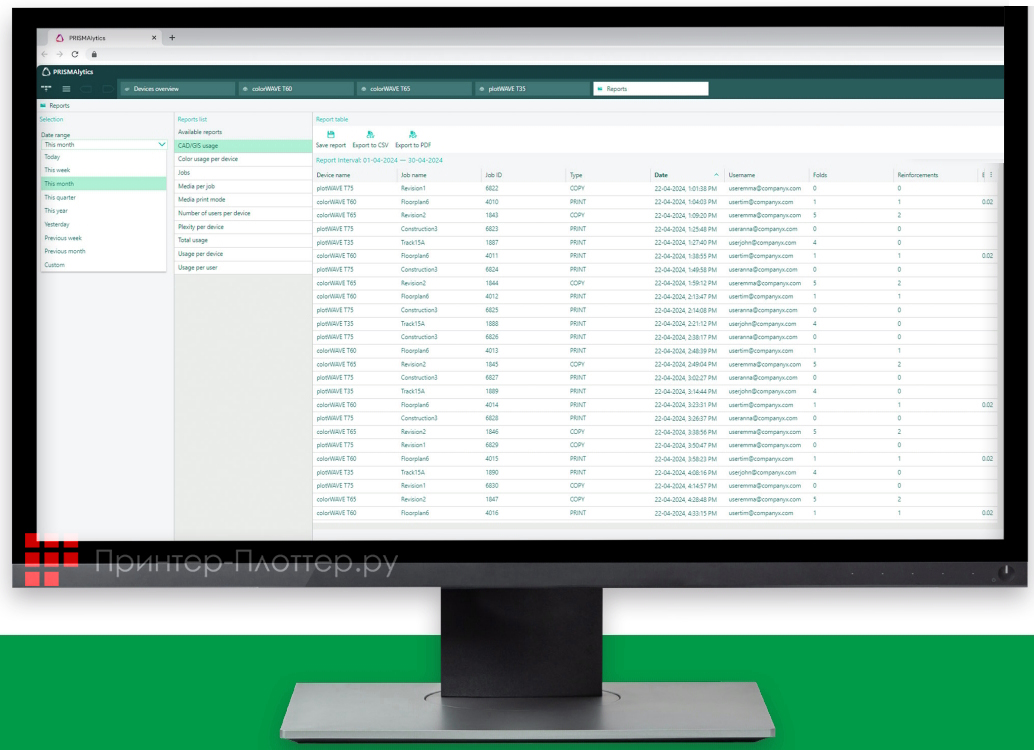Switch to the Devices overview tab
Viewport: 1034px width, 750px height.
tap(177, 89)
